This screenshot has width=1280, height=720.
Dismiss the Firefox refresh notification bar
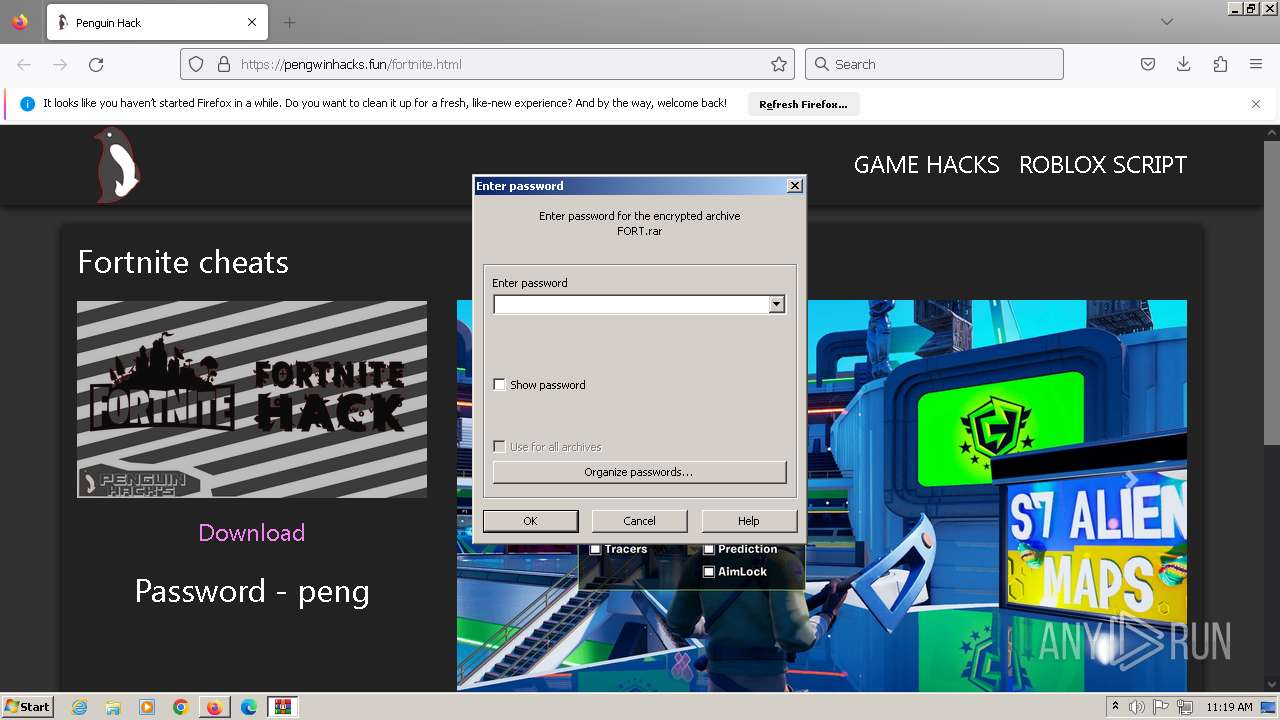[x=1256, y=104]
